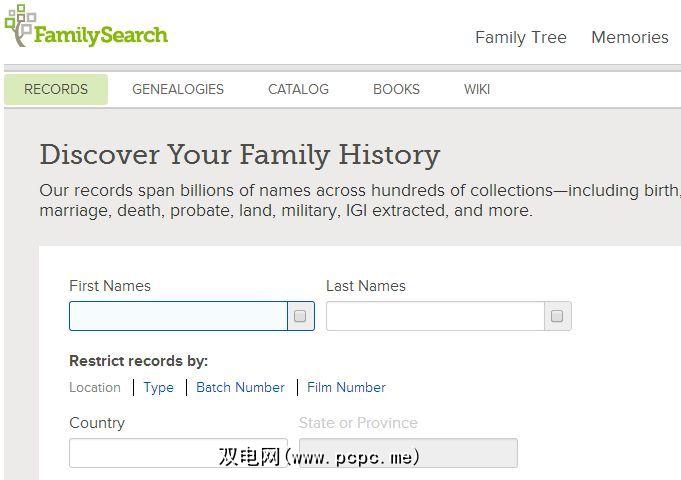Image resolution: width=681 pixels, height=480 pixels.
Task: Restrict records by Film Number
Action: click(x=346, y=387)
